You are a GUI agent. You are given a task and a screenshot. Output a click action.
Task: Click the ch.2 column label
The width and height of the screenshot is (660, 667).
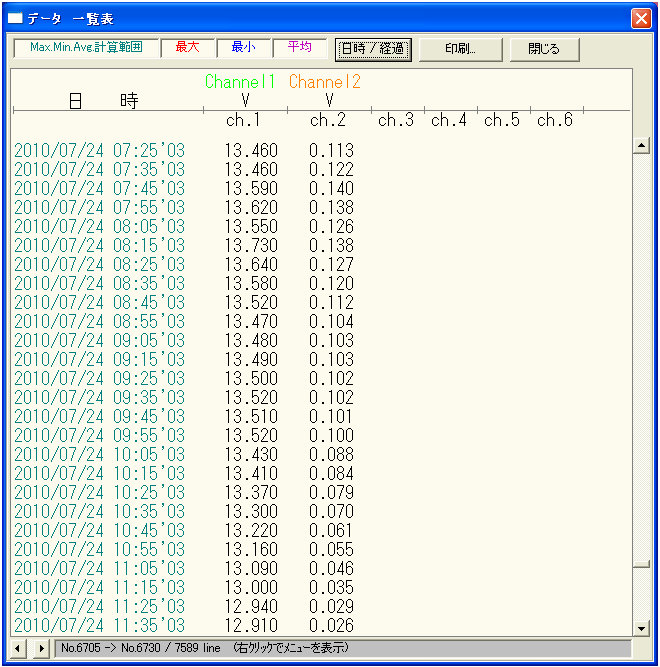pyautogui.click(x=327, y=120)
